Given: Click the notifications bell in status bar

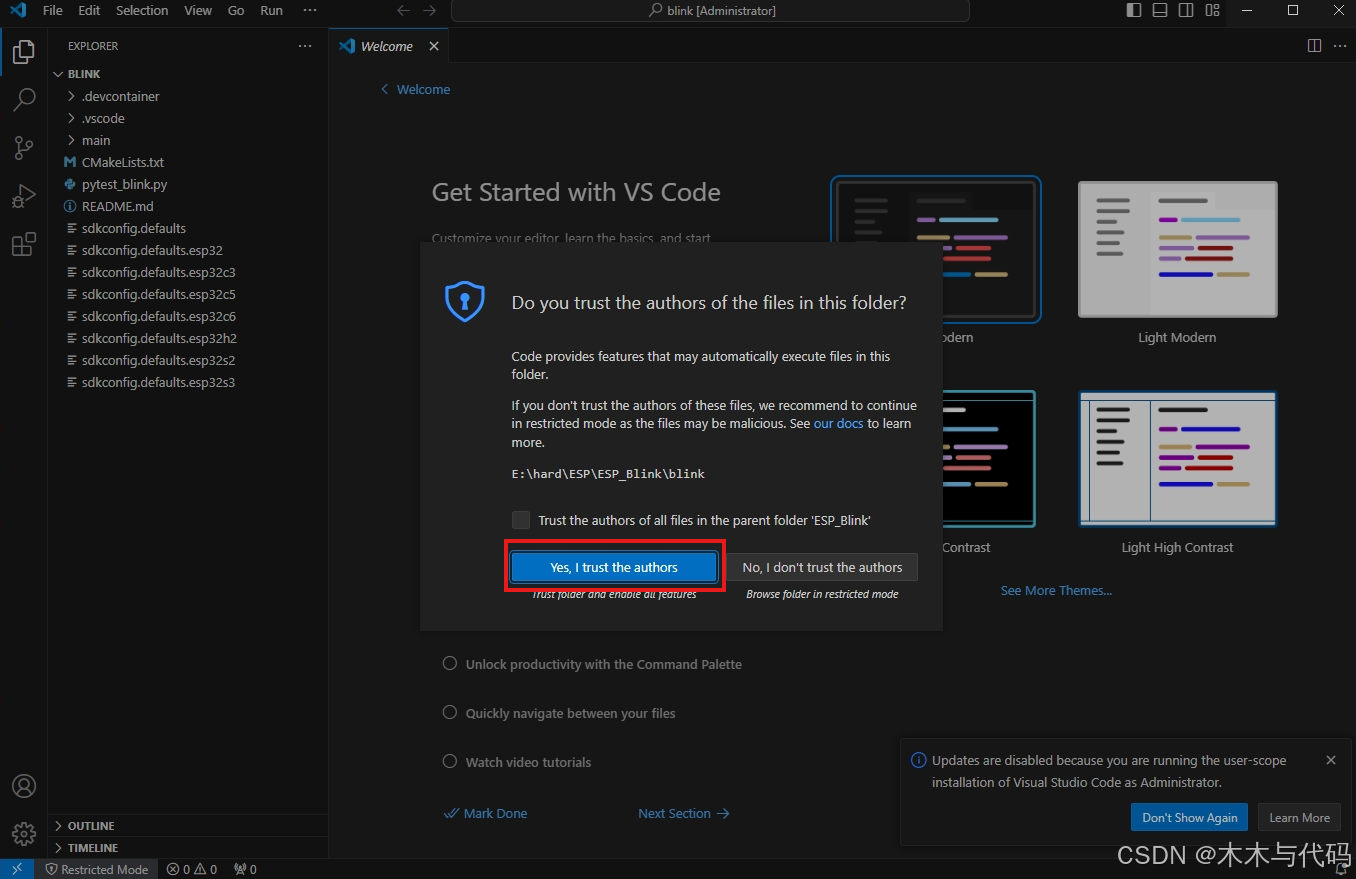Looking at the screenshot, I should click(x=1341, y=869).
